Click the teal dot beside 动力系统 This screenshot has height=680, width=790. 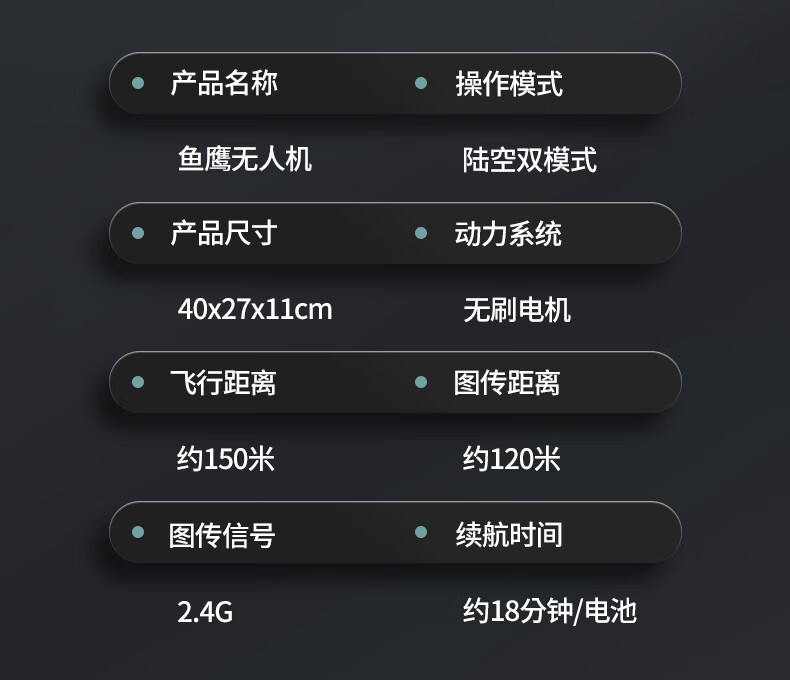[421, 233]
